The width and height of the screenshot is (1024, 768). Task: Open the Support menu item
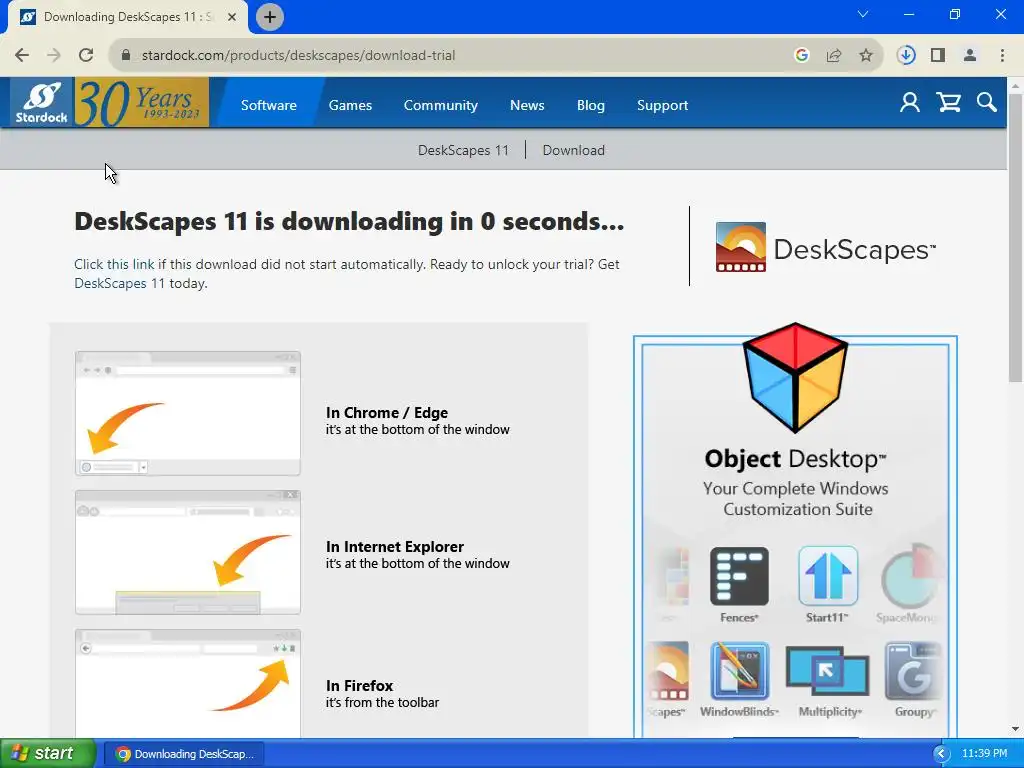662,105
